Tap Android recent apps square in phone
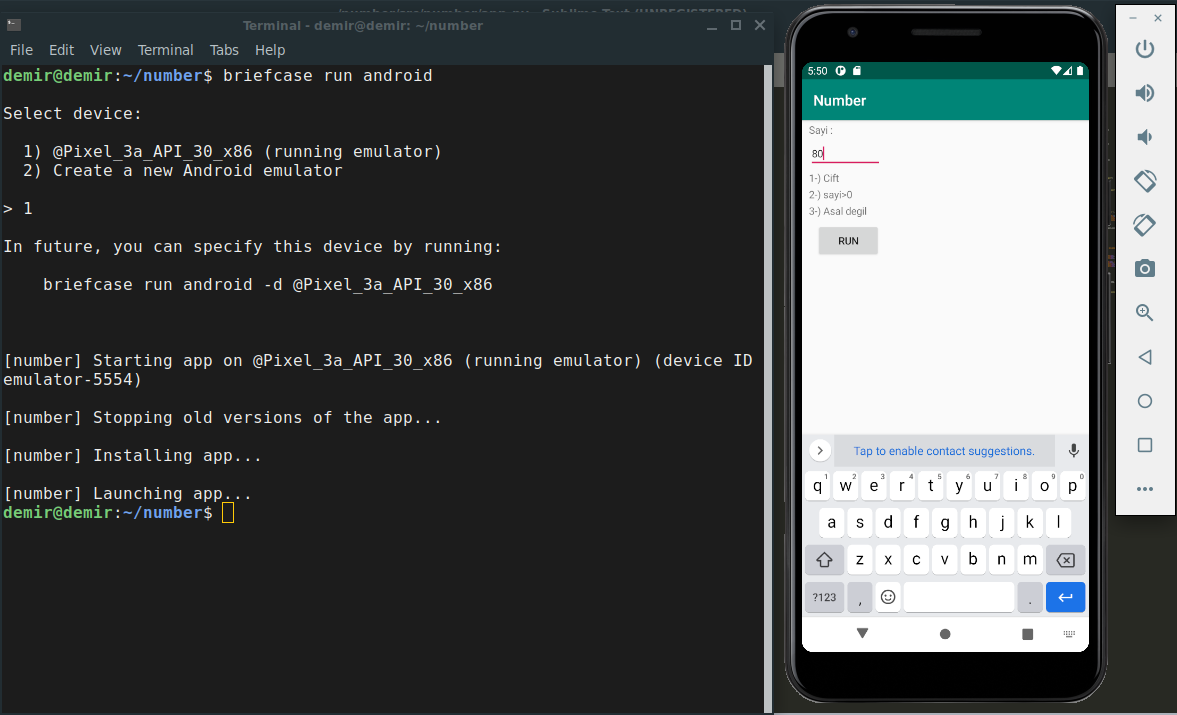 coord(1028,634)
